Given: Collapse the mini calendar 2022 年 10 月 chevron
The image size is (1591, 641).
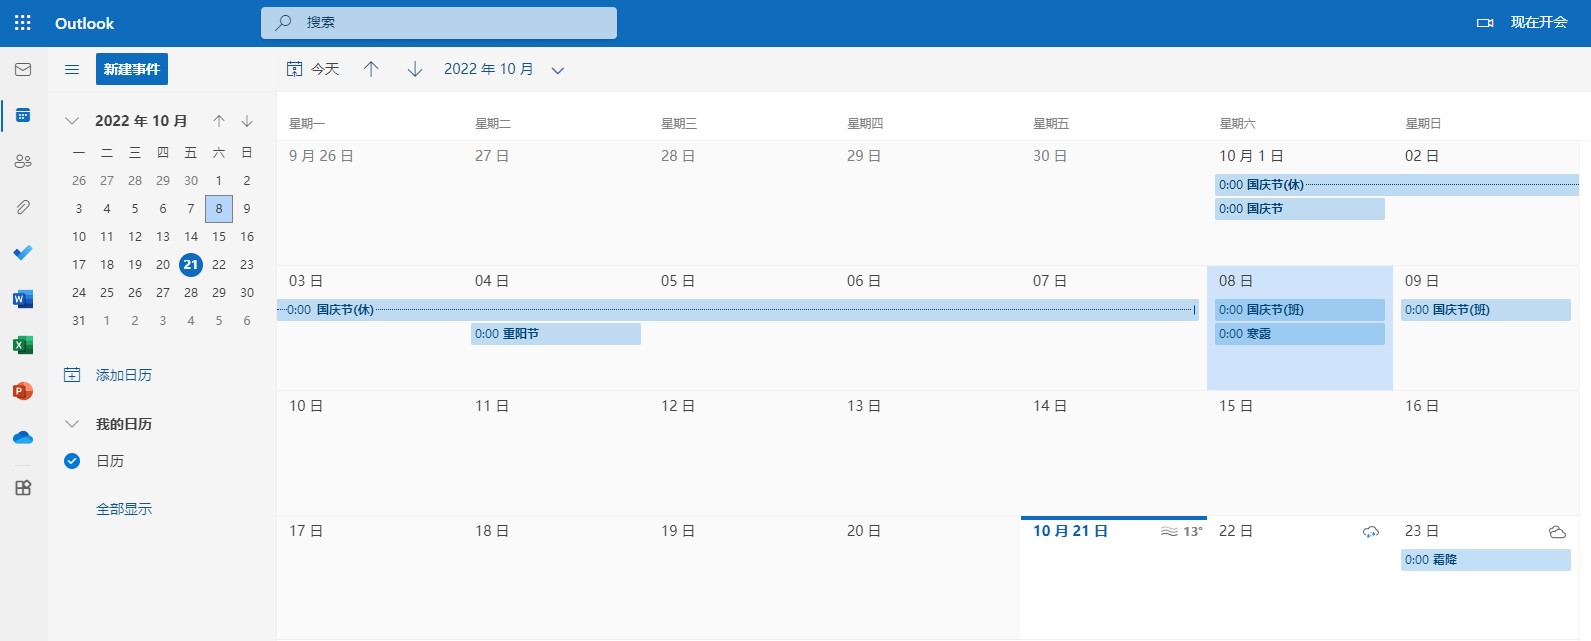Looking at the screenshot, I should tap(72, 121).
